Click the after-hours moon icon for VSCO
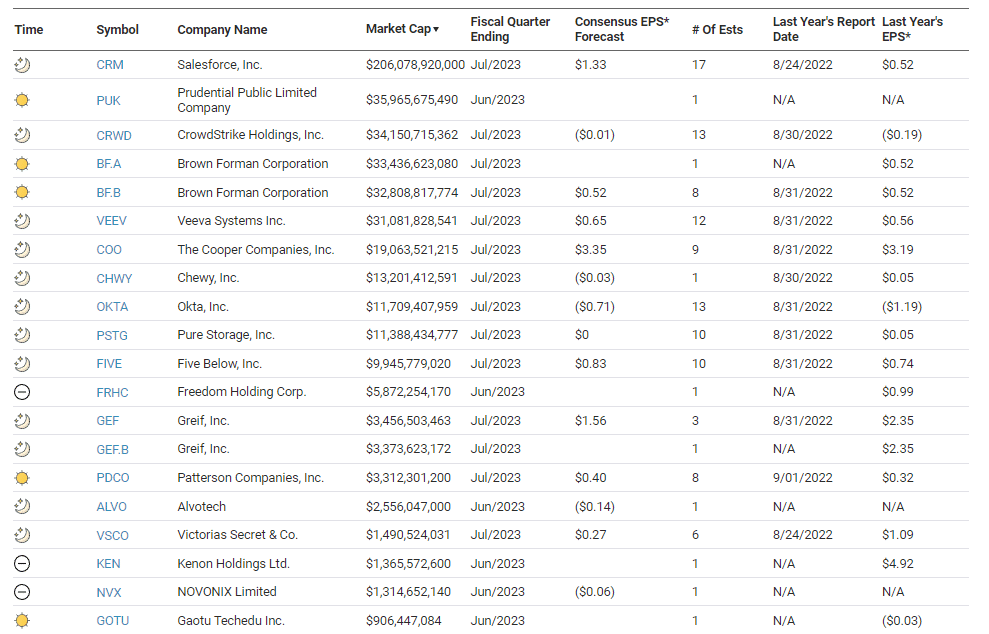The image size is (989, 634). click(x=22, y=536)
